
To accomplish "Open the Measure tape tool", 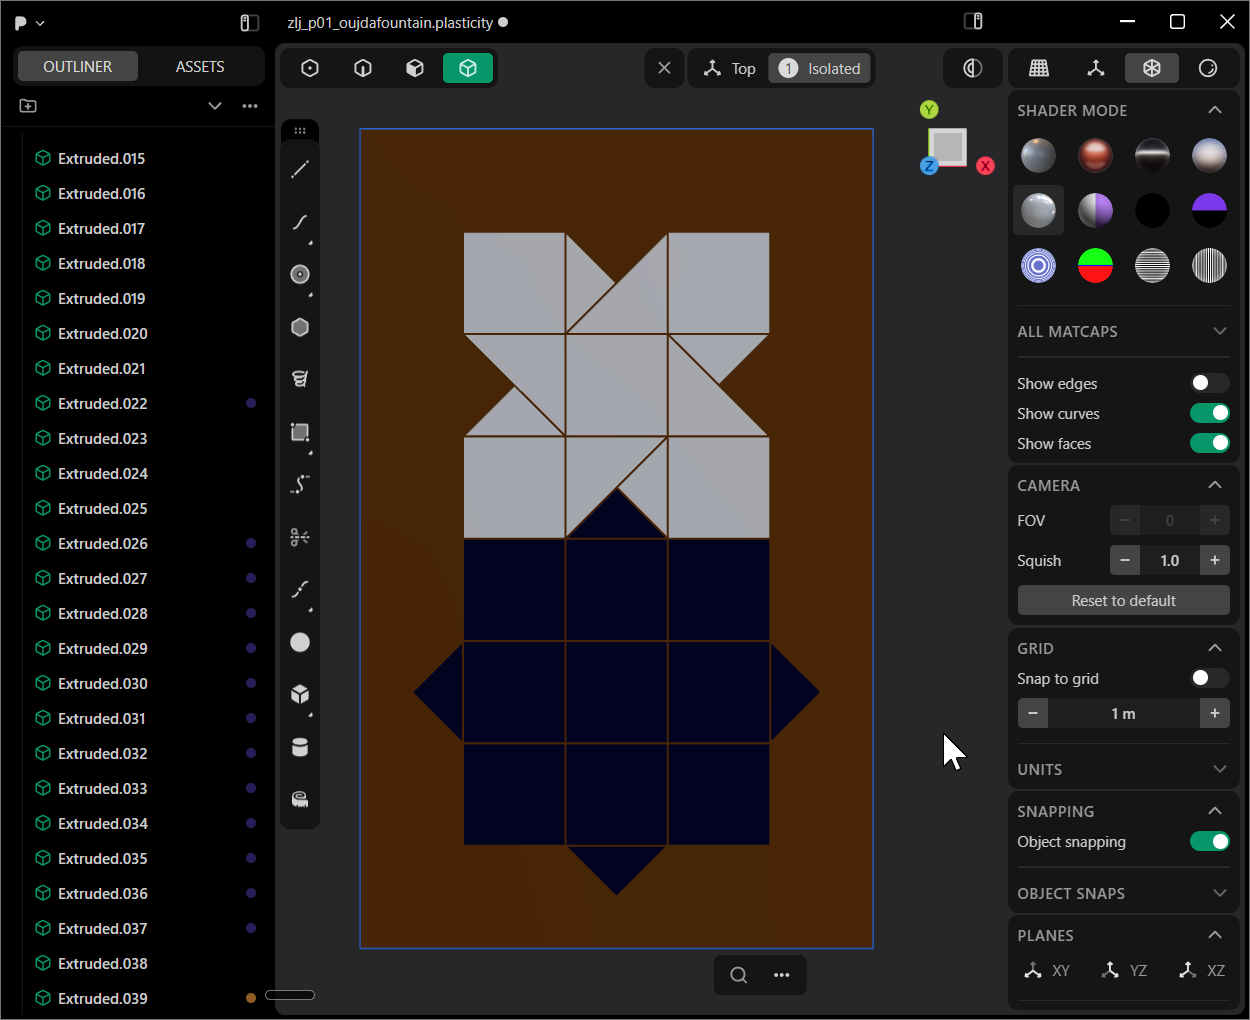I will 300,799.
